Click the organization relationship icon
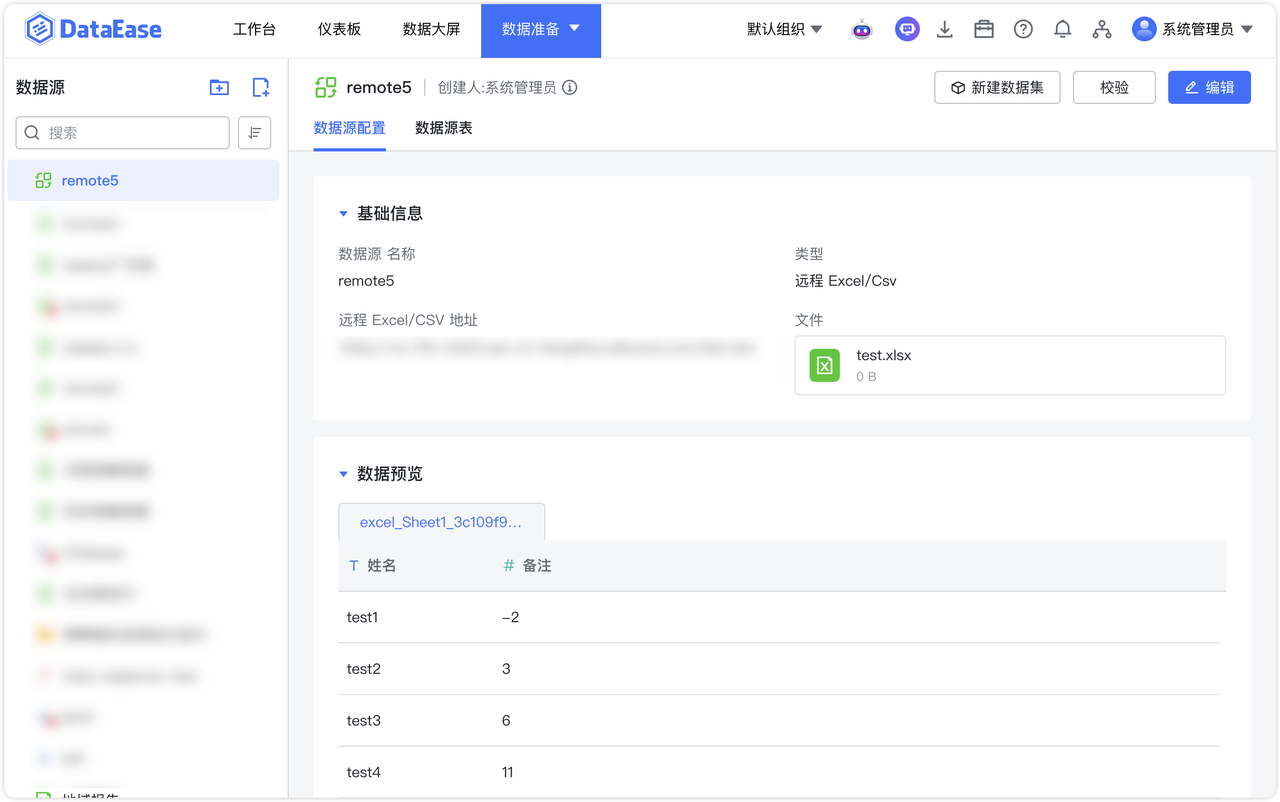 [x=1101, y=29]
